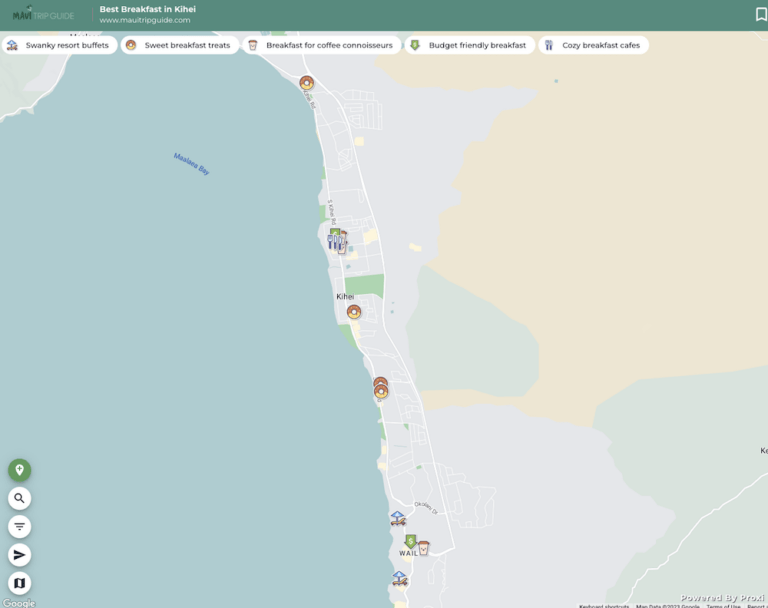Image resolution: width=768 pixels, height=608 pixels.
Task: Click the bookmark icon in the header
Action: click(761, 15)
